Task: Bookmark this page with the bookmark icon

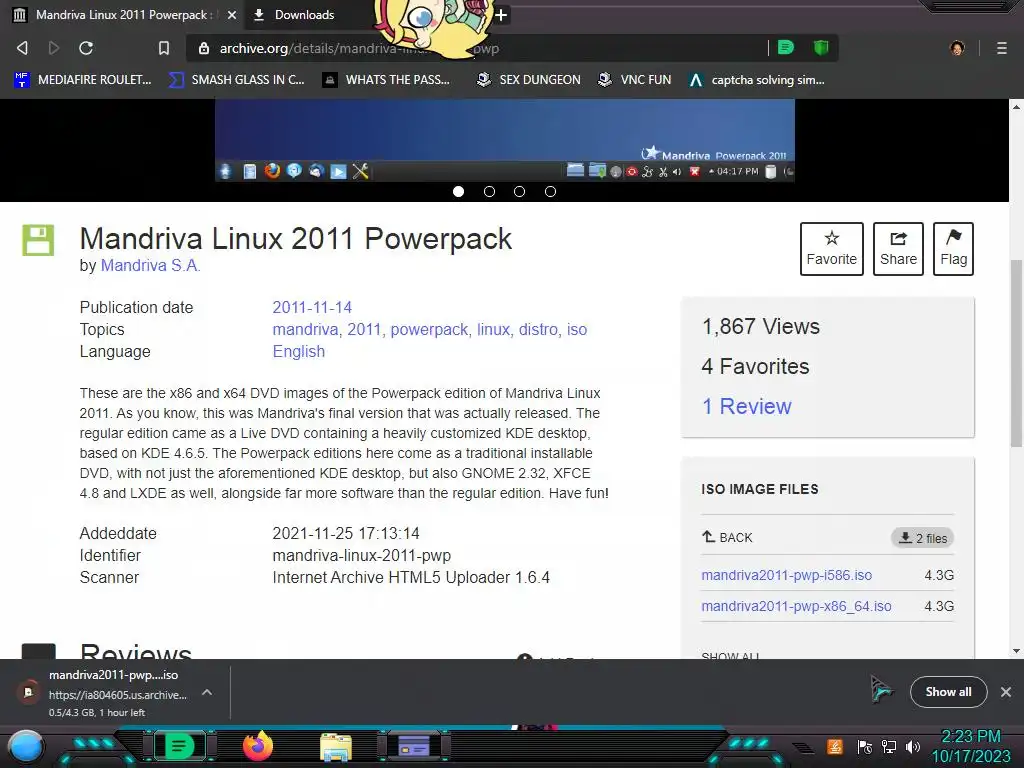Action: tap(164, 48)
